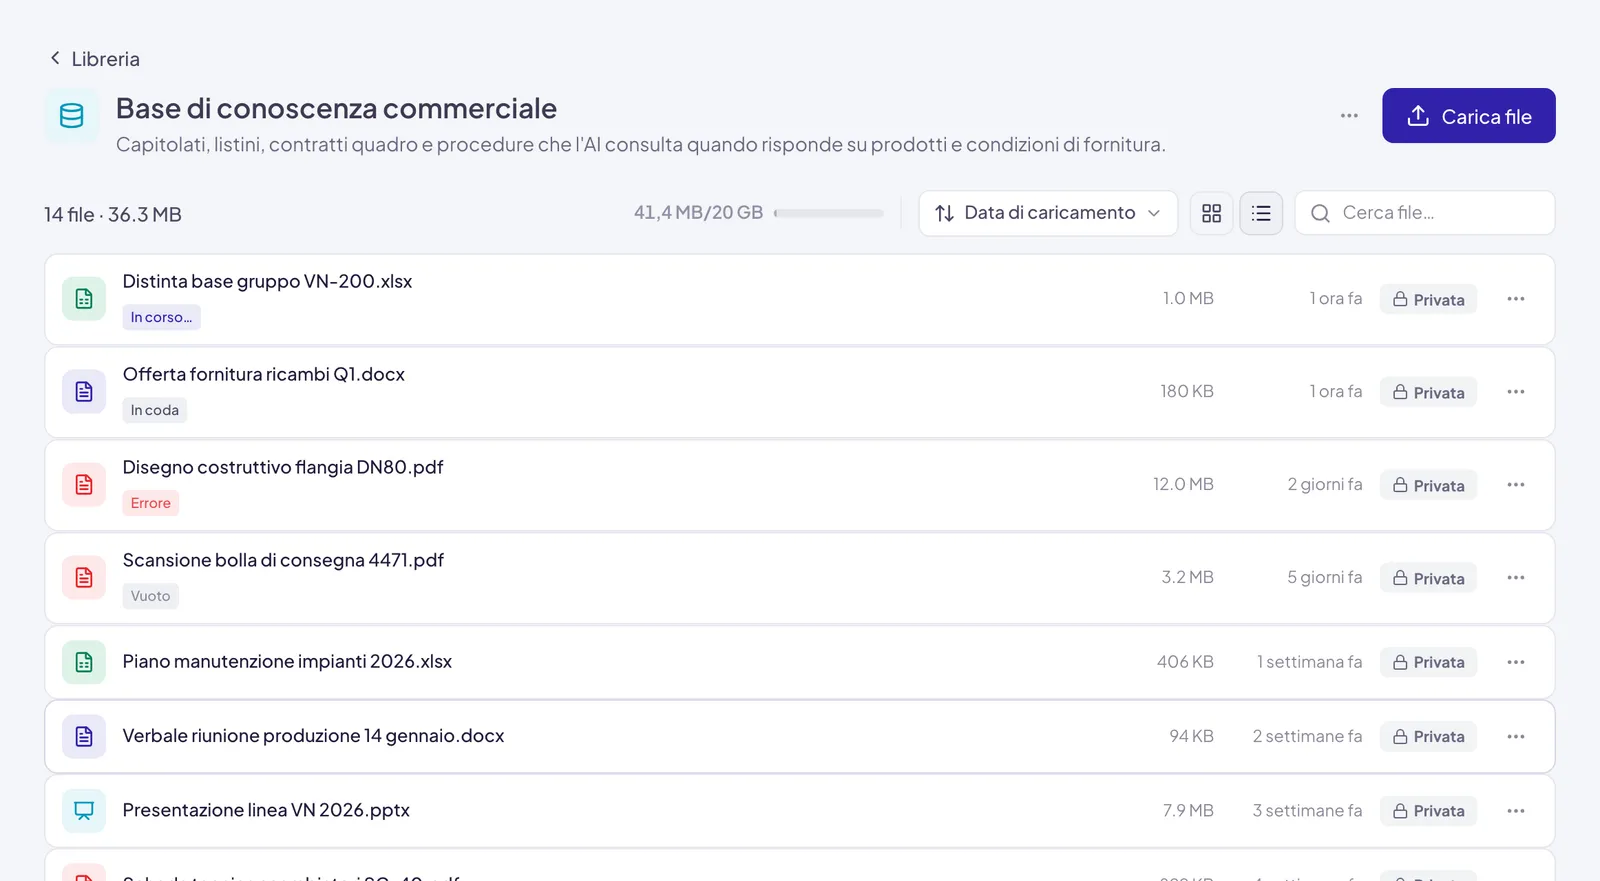The image size is (1600, 881).
Task: Click the knowledge base database icon
Action: (72, 116)
